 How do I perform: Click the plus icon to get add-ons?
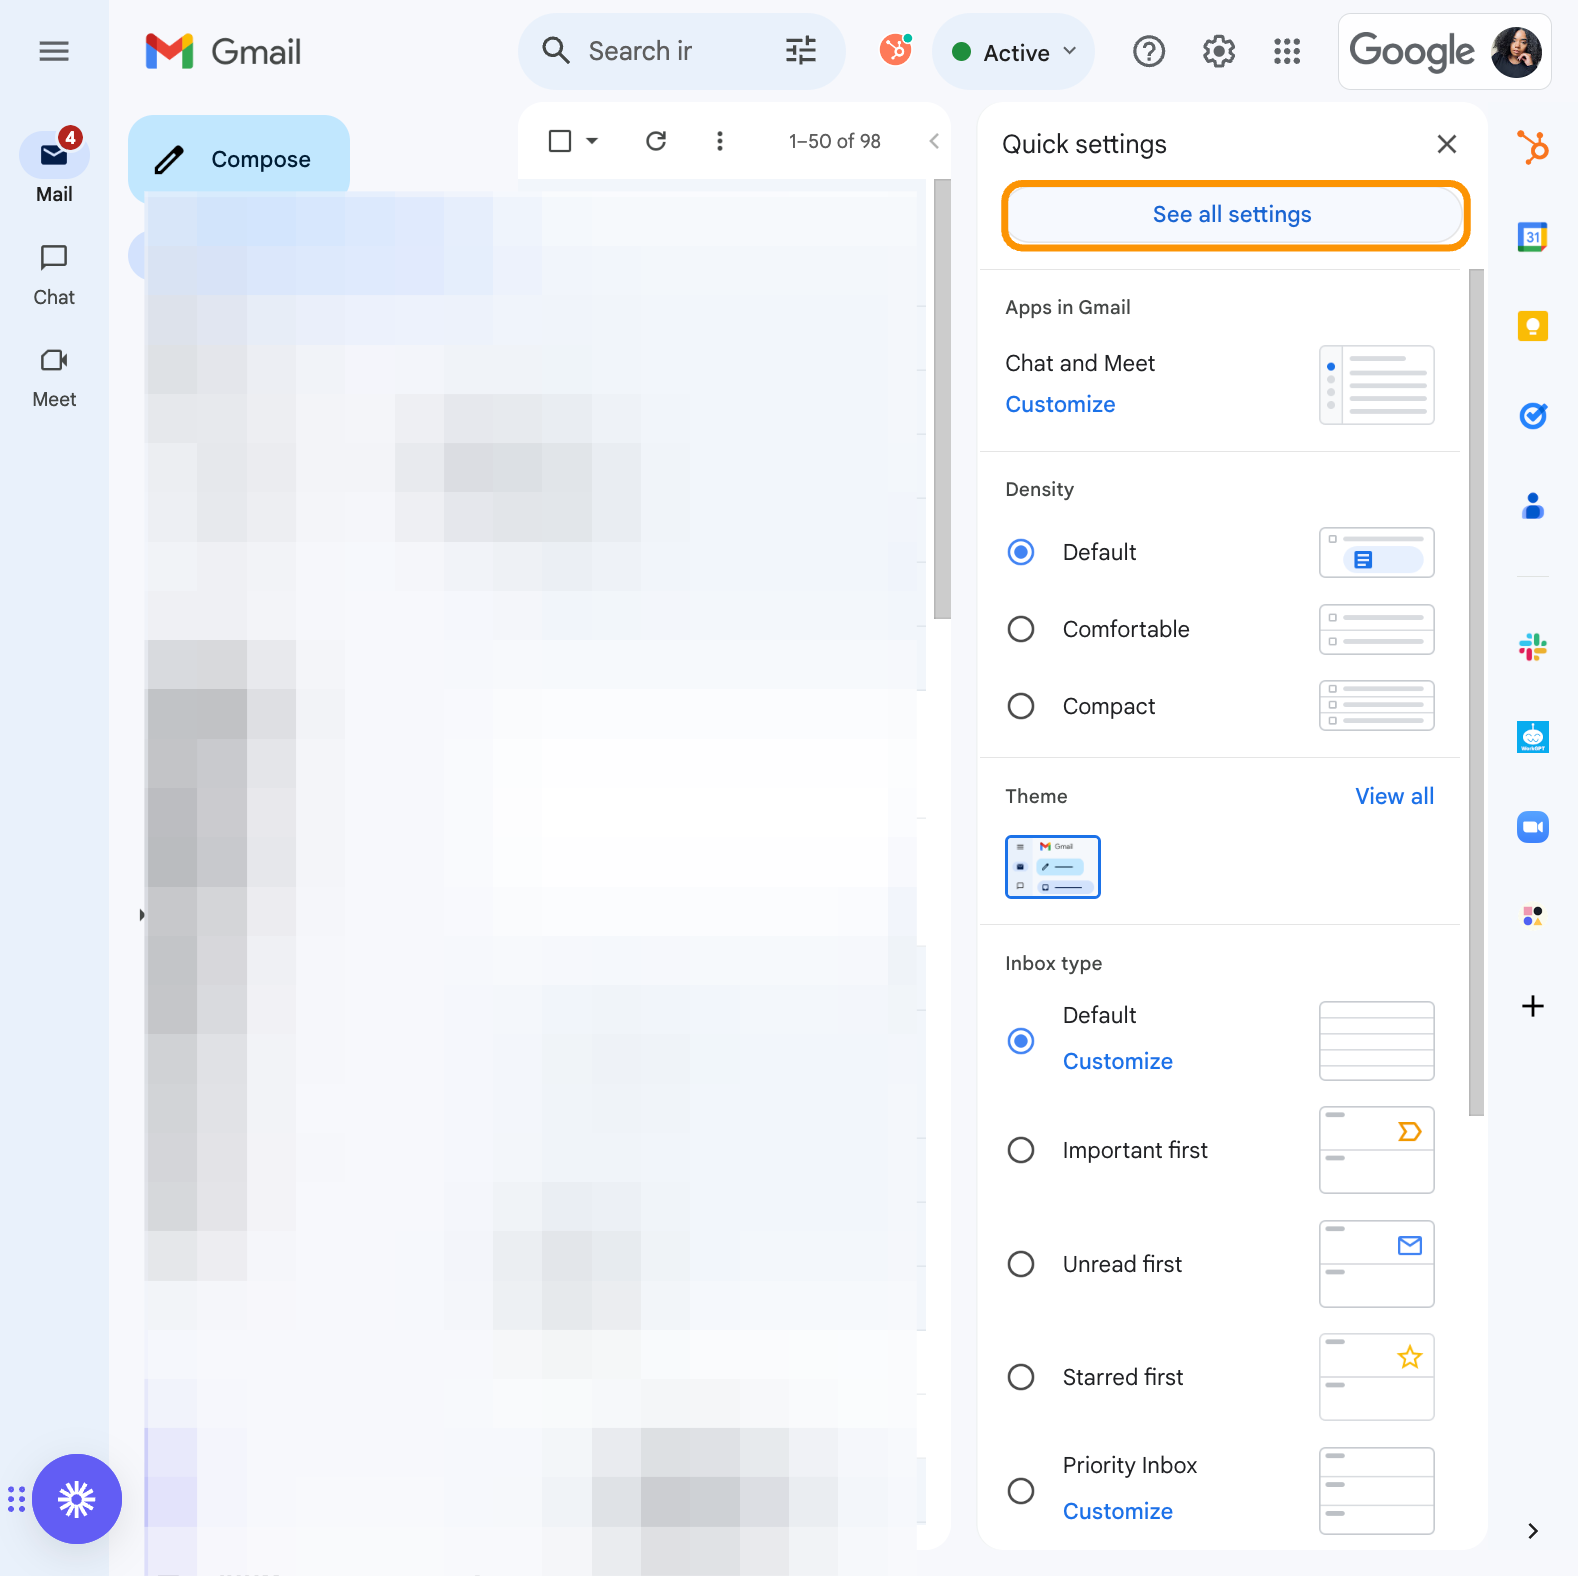(1533, 1006)
